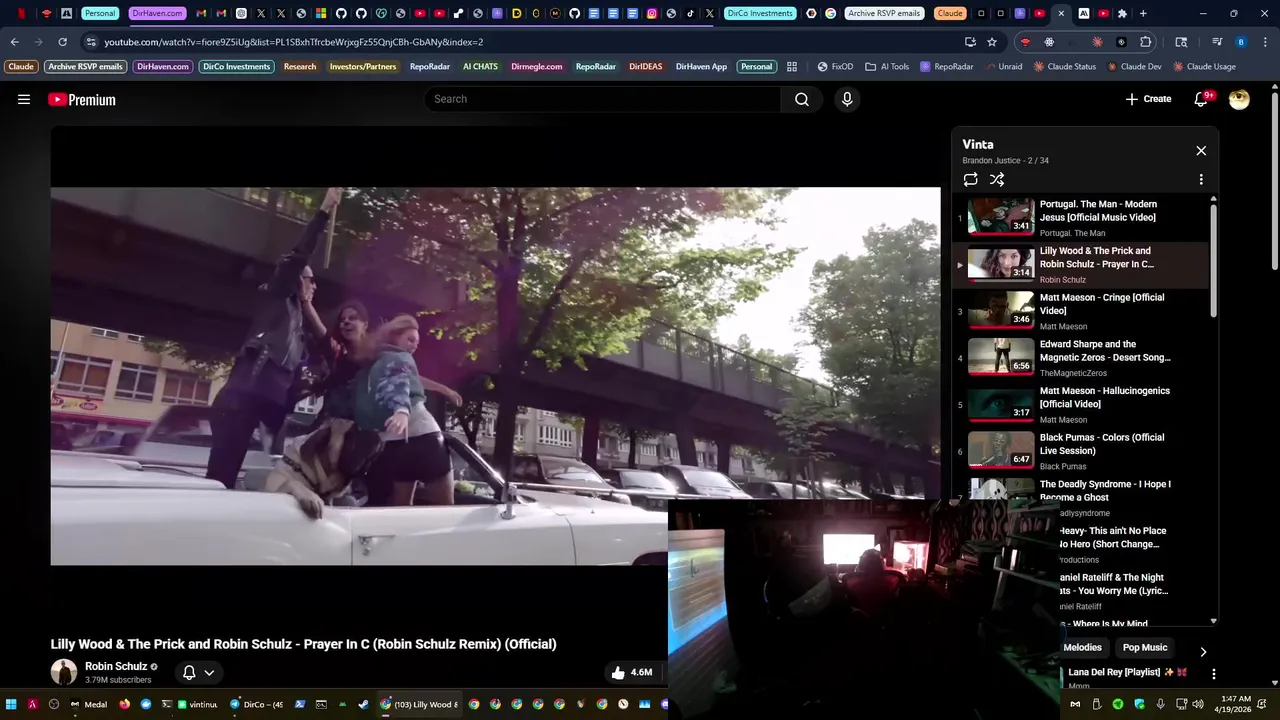
Task: Click the search magnifier button
Action: pos(802,99)
